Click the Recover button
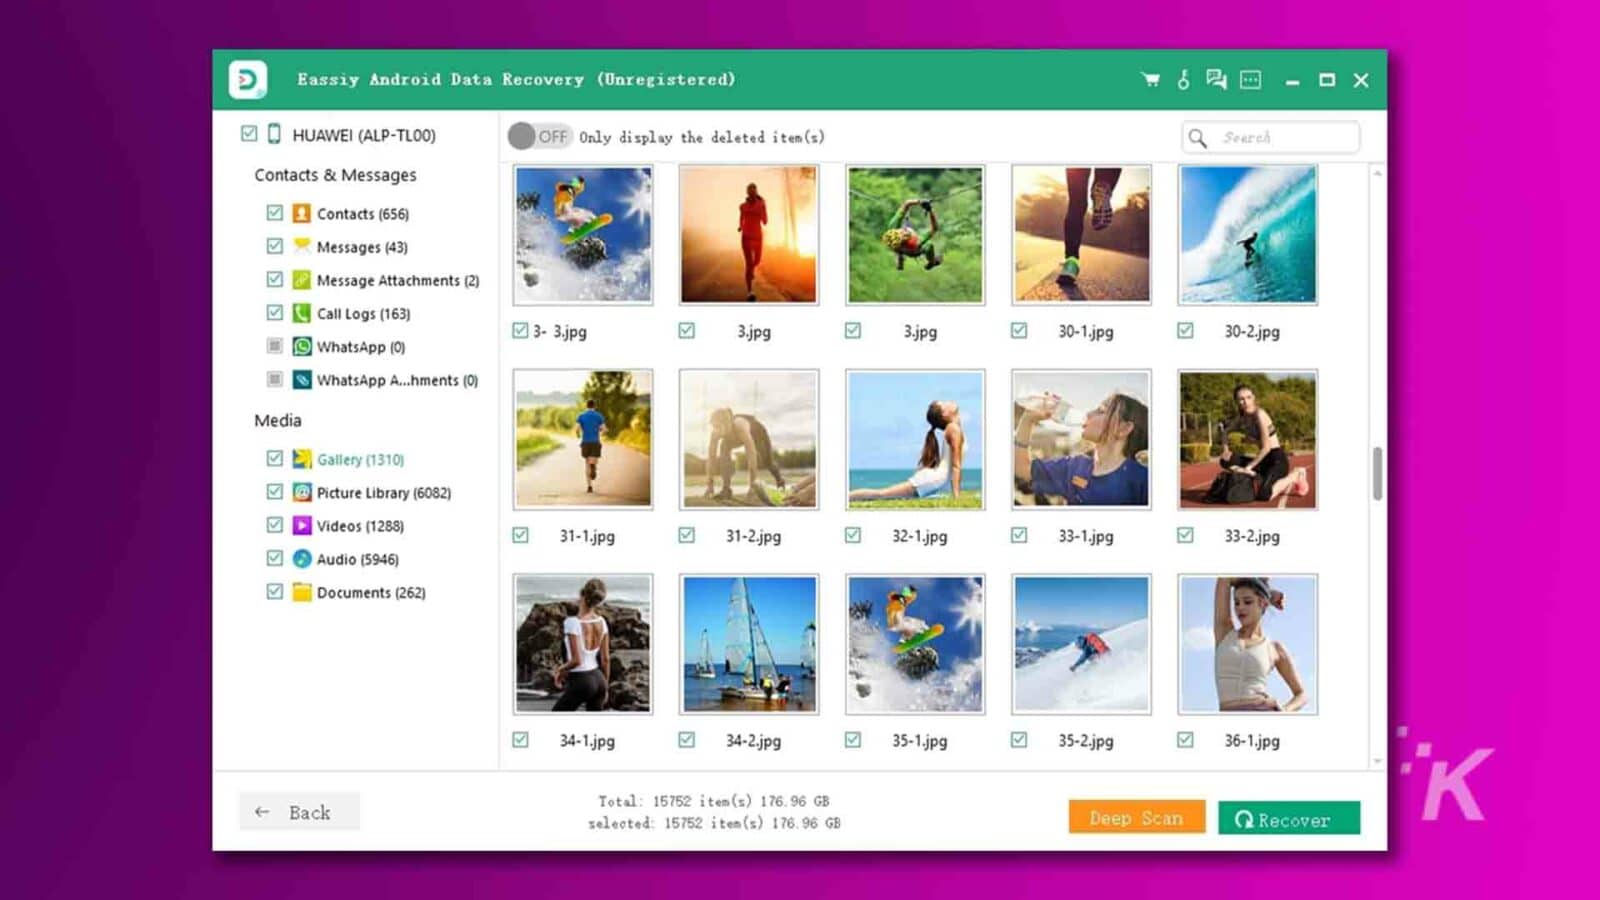The image size is (1600, 900). (x=1289, y=819)
